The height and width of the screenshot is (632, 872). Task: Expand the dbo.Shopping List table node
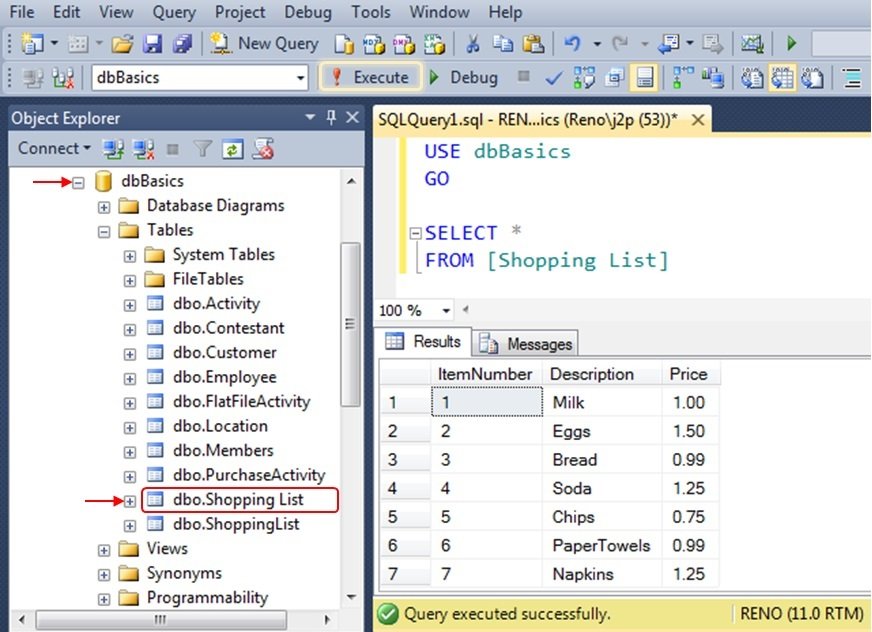point(130,501)
